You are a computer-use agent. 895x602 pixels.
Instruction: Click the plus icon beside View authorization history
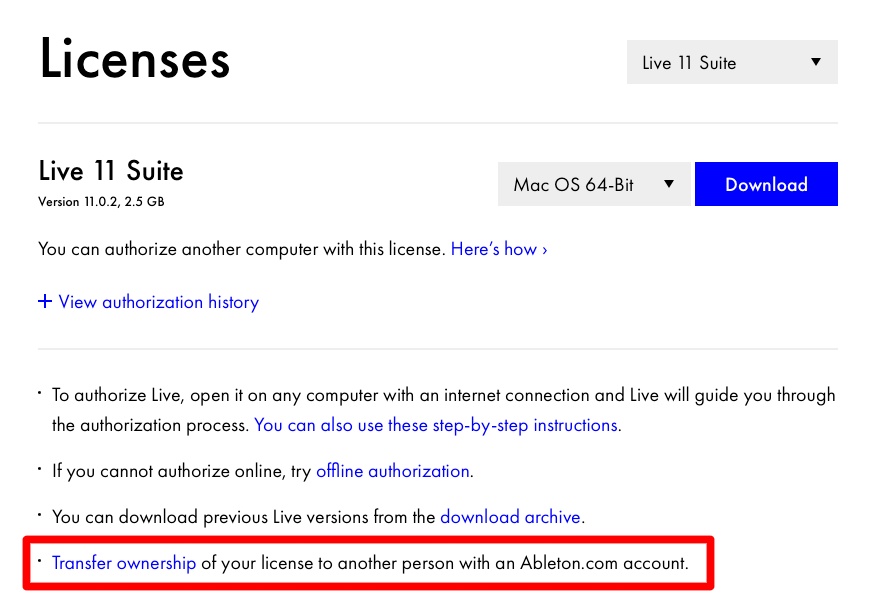(x=44, y=302)
